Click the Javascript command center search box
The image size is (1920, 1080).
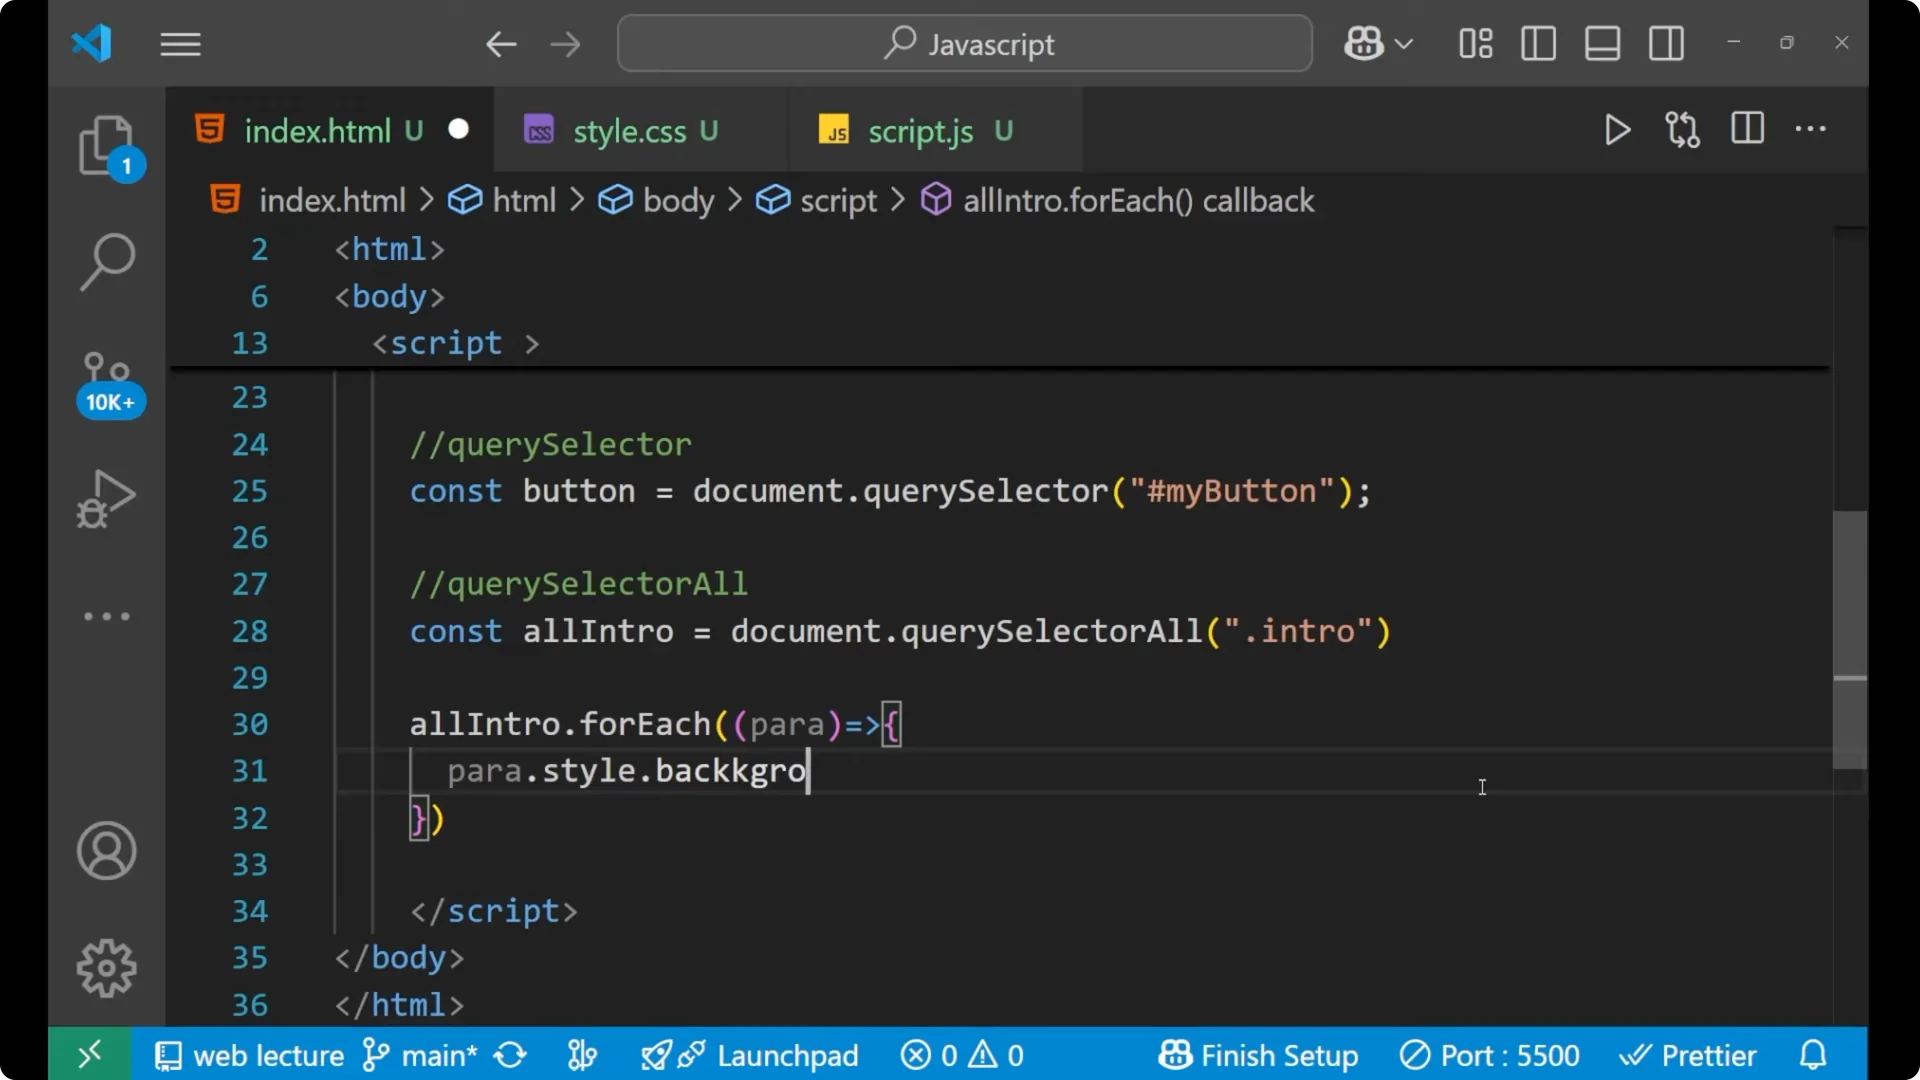963,43
